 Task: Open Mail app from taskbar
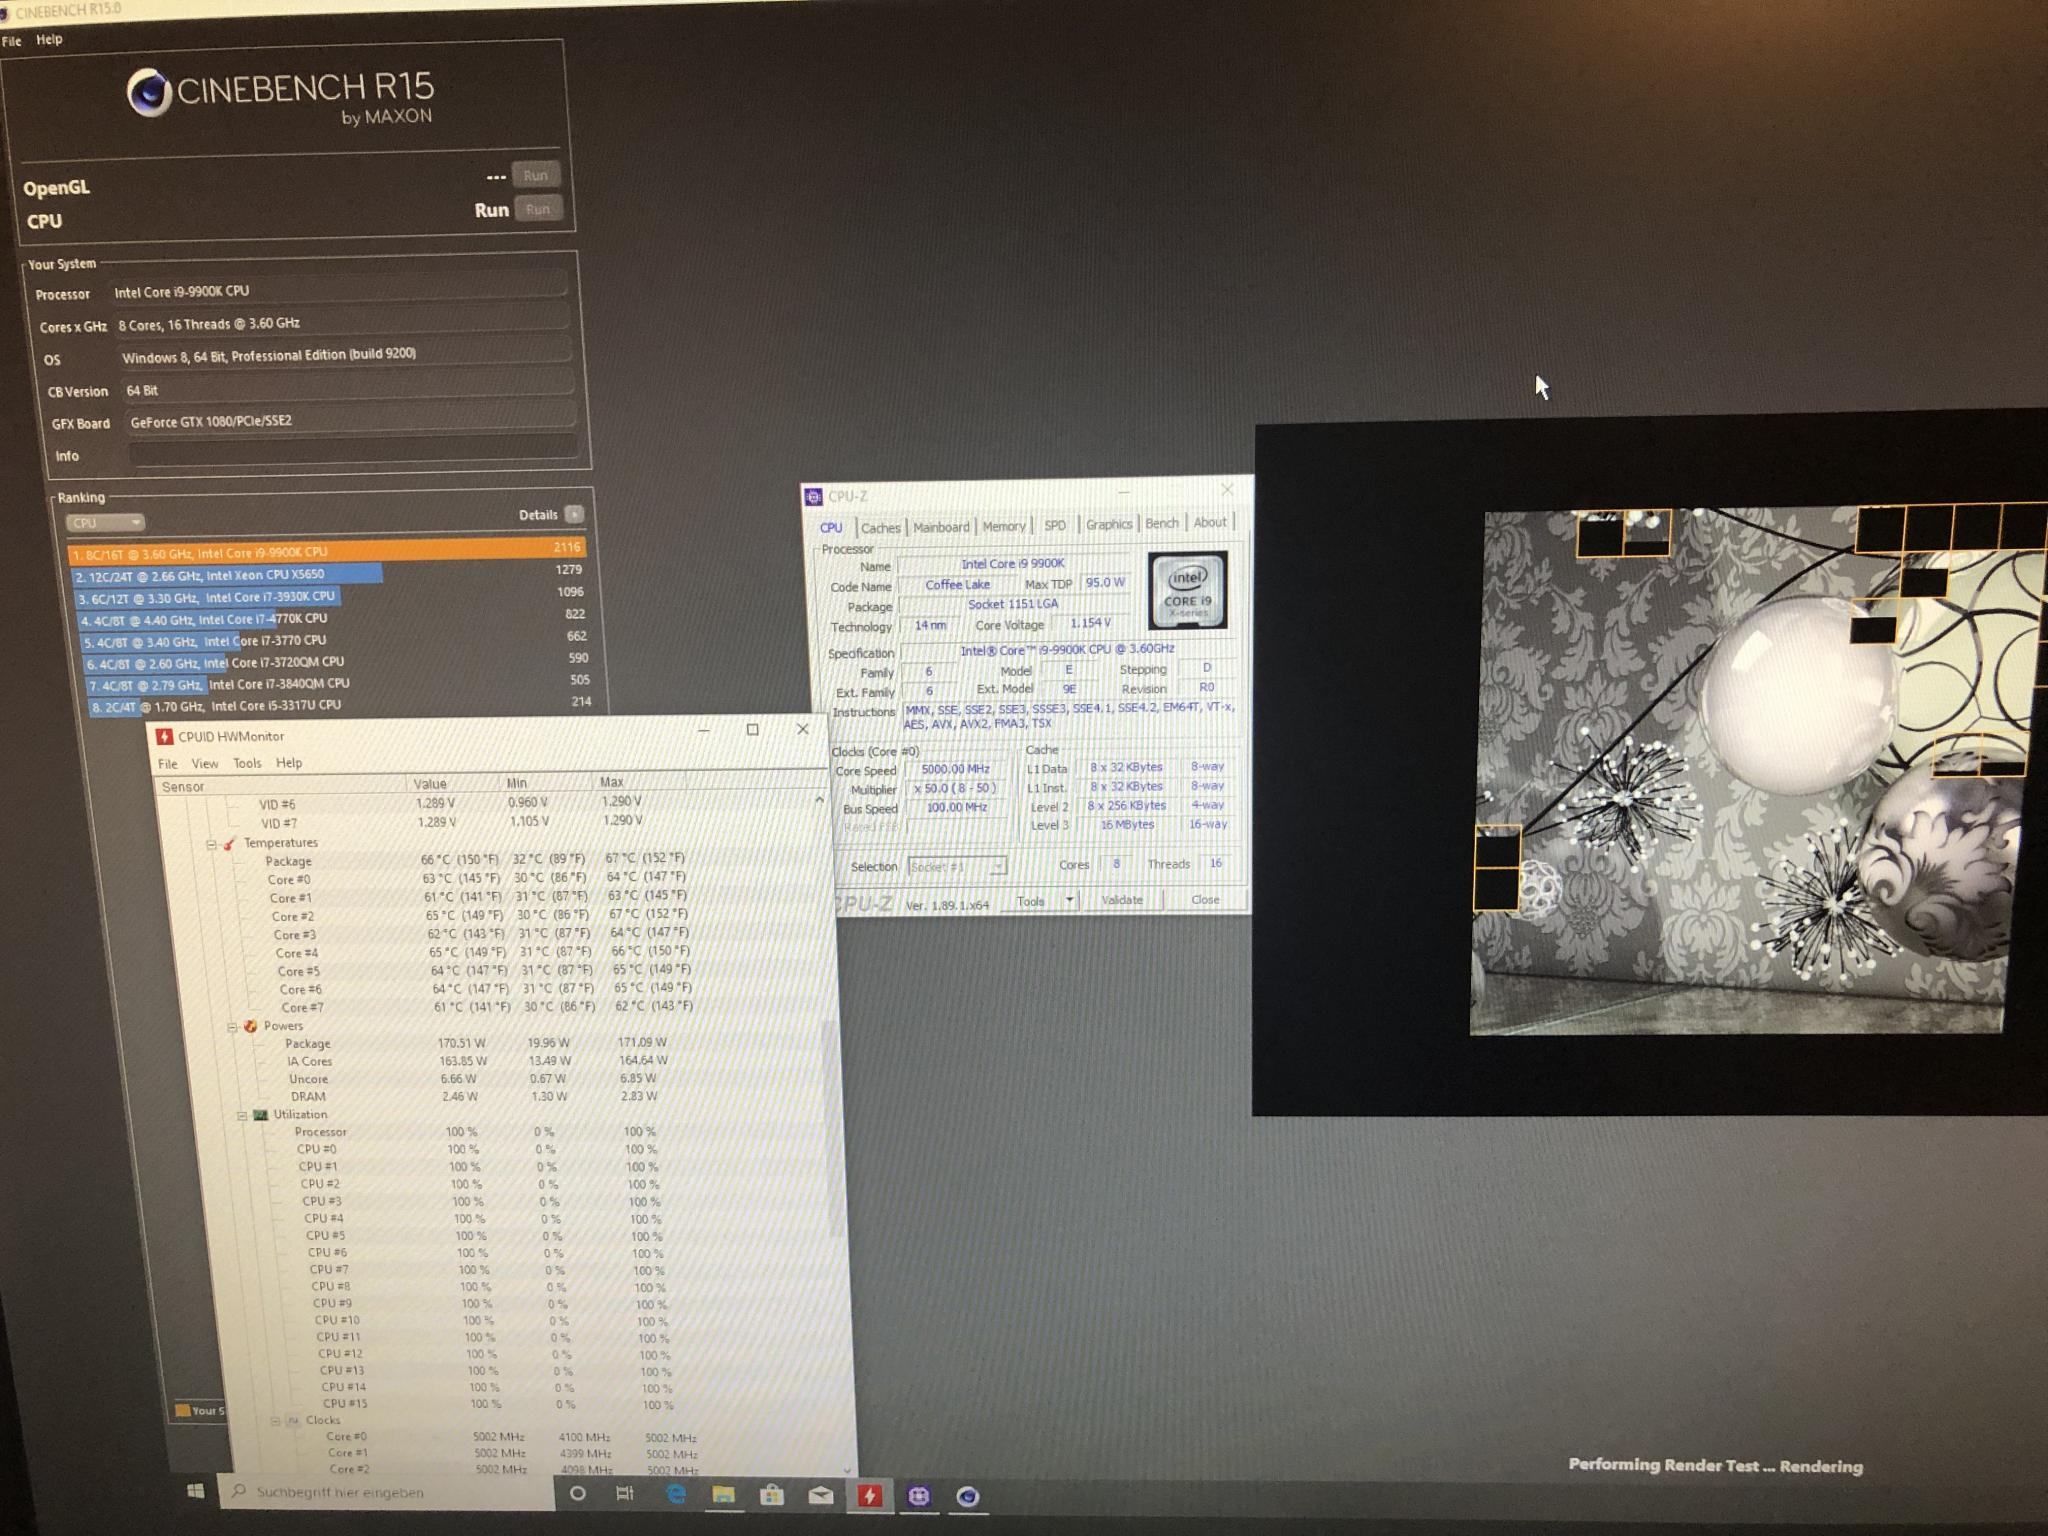tap(820, 1495)
